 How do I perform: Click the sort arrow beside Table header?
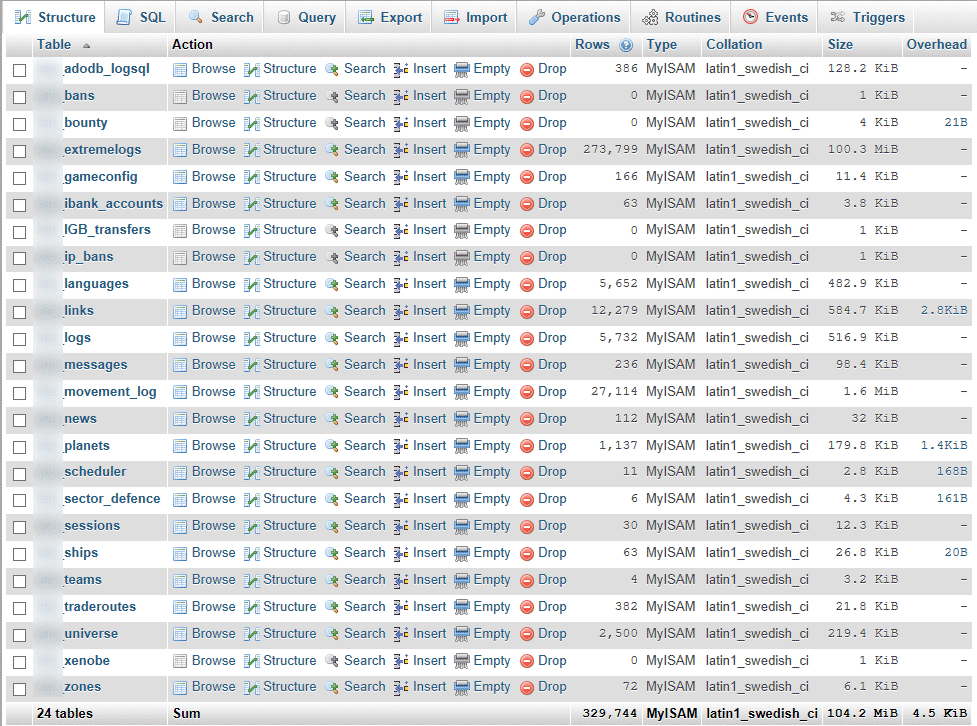click(x=86, y=45)
